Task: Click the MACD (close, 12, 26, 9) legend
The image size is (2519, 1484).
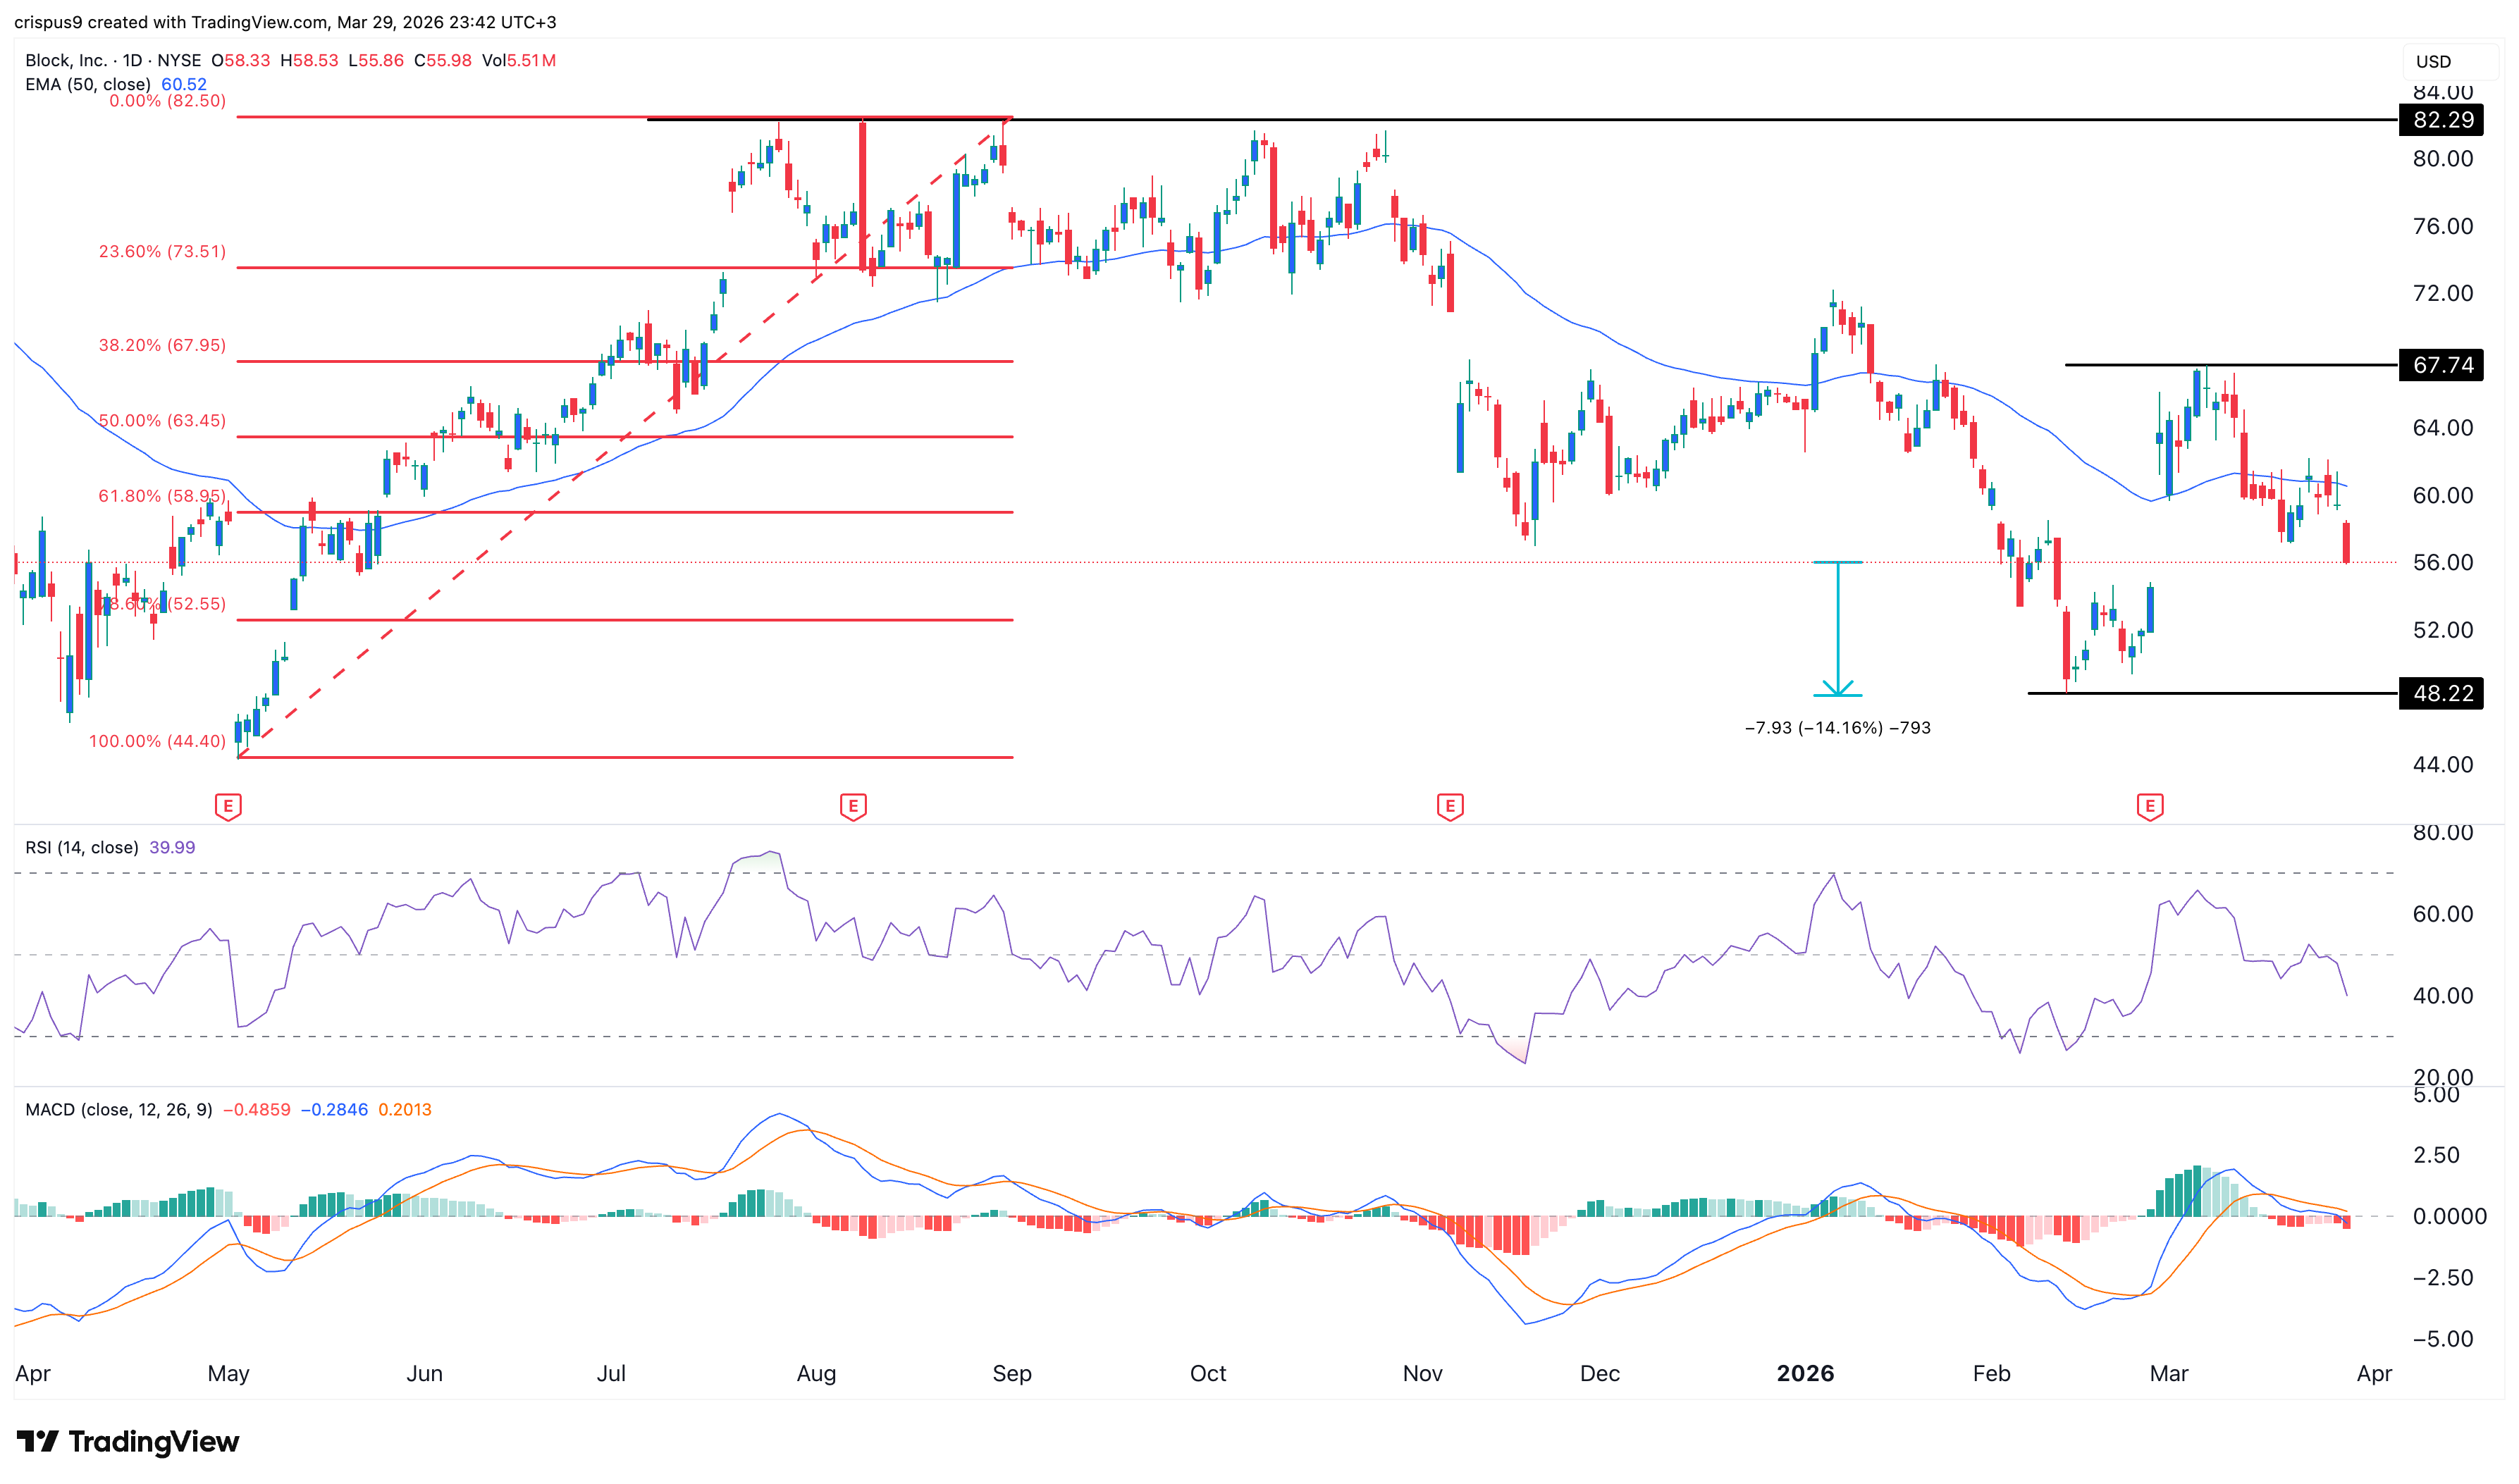Action: pyautogui.click(x=118, y=1109)
